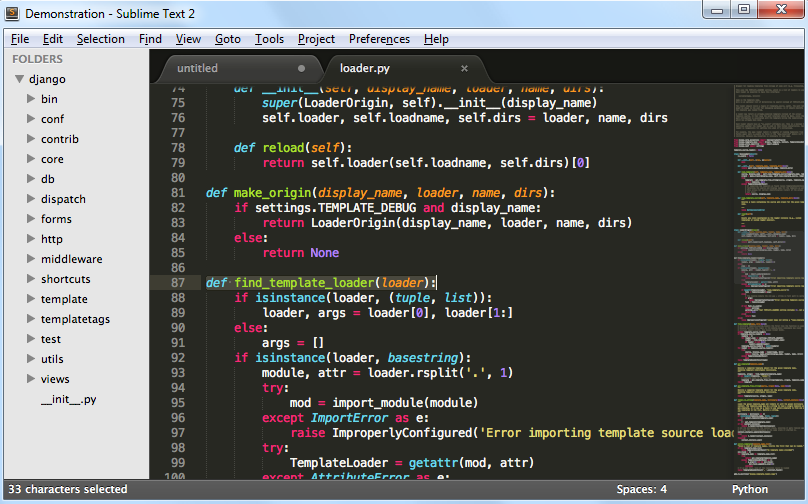
Task: Expand the contrib folder arrow
Action: 31,139
